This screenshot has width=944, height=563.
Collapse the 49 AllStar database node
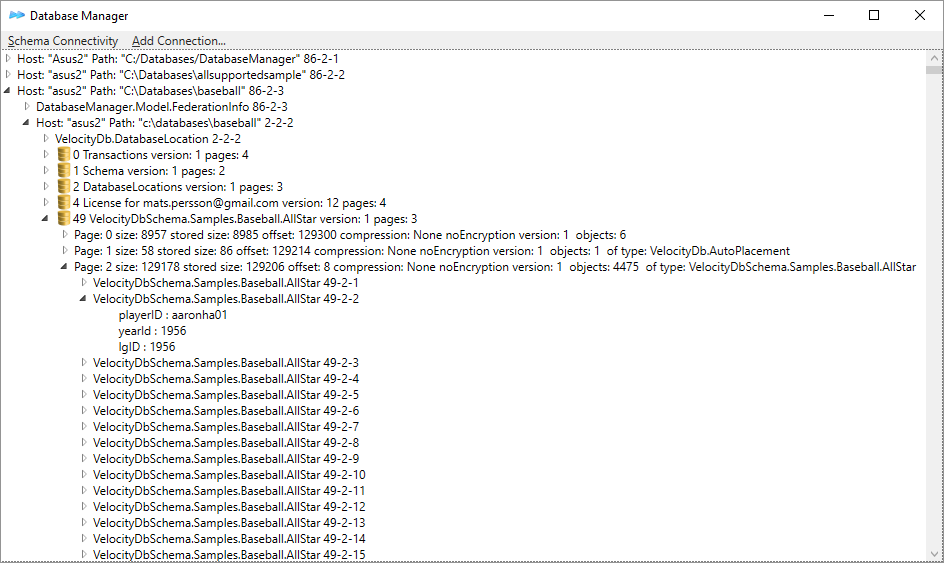[x=45, y=219]
